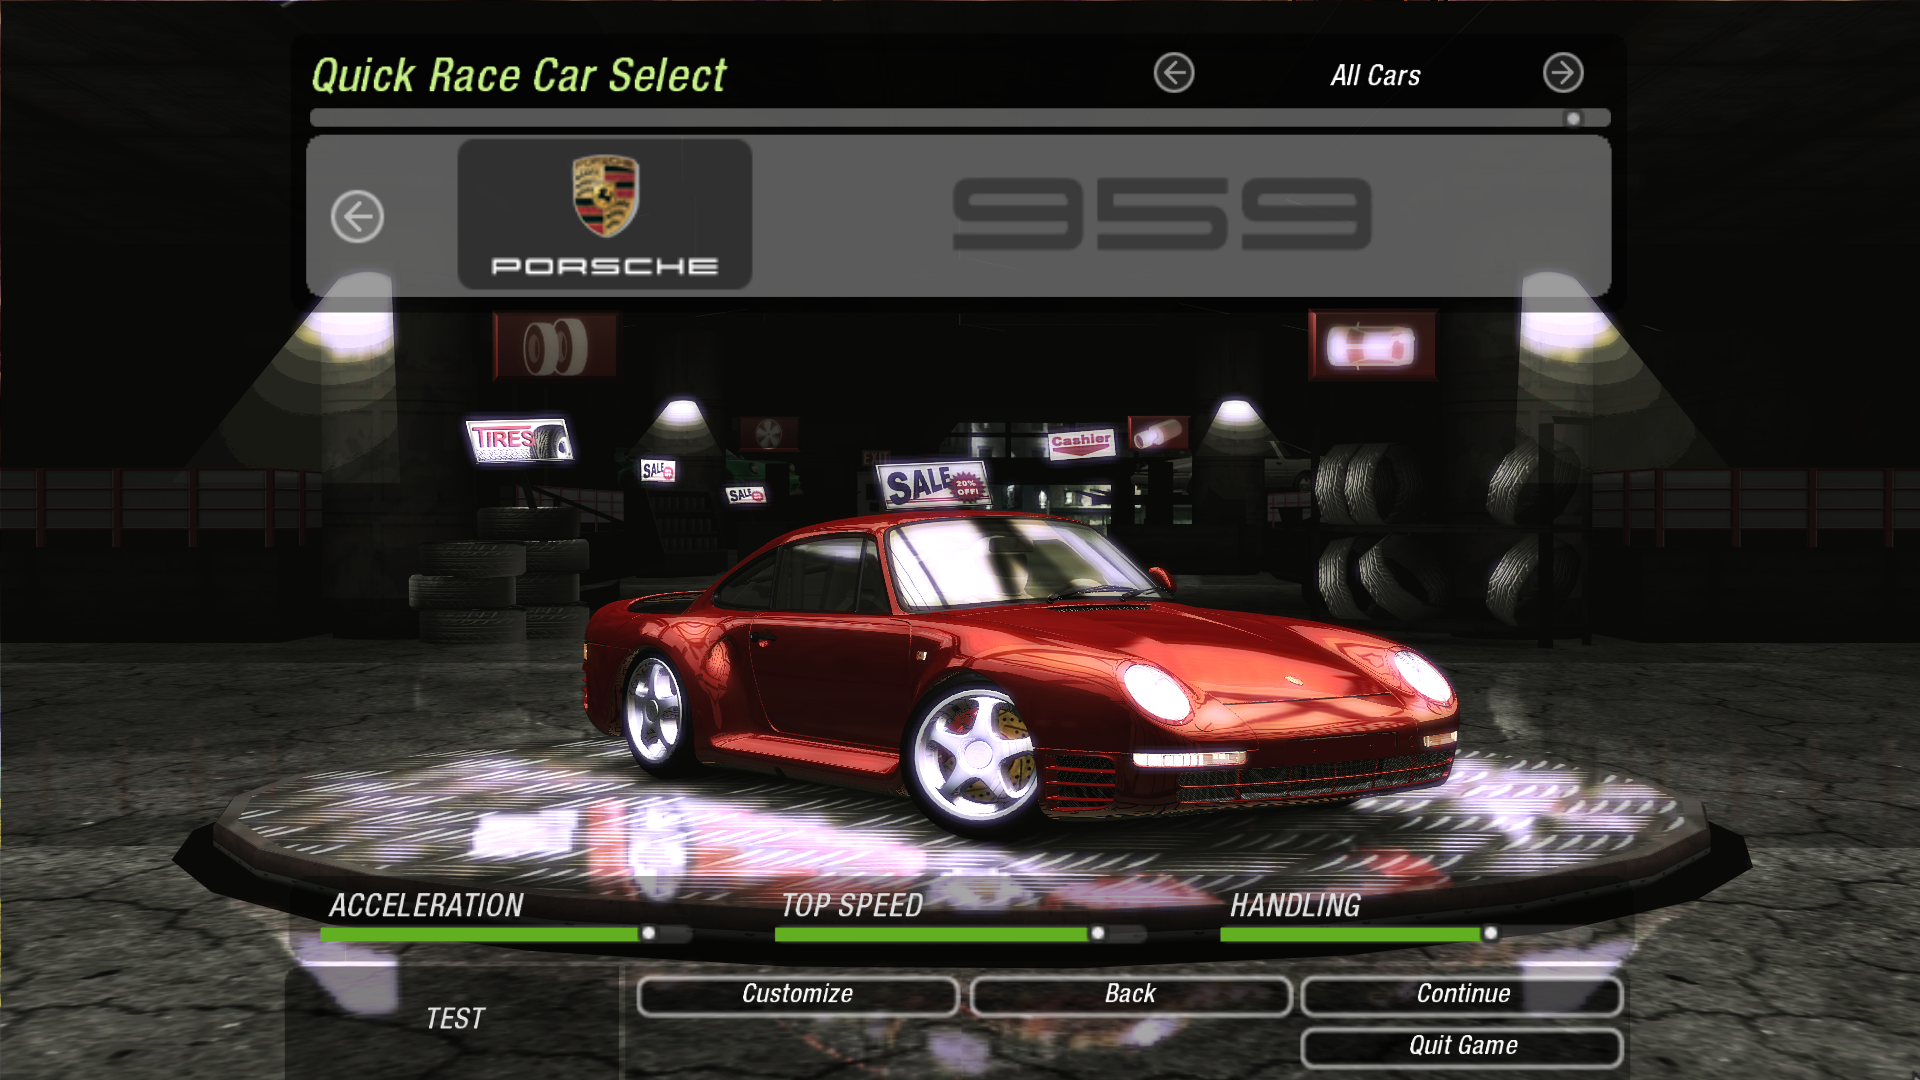This screenshot has width=1920, height=1080.
Task: Click the Top Speed stat bar
Action: click(x=960, y=934)
